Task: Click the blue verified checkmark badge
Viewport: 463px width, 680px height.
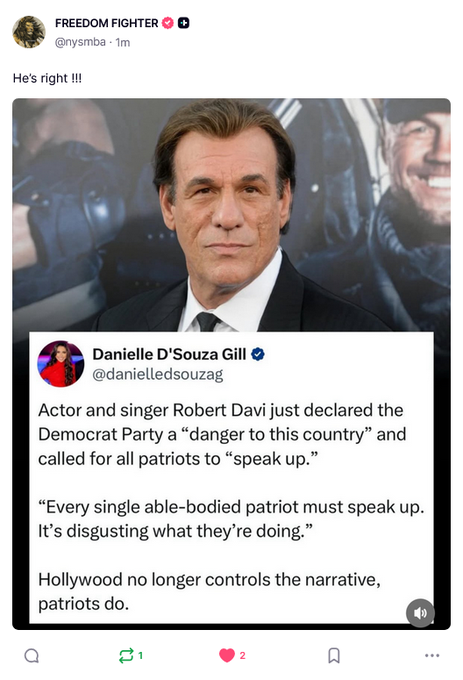Action: coord(258,354)
